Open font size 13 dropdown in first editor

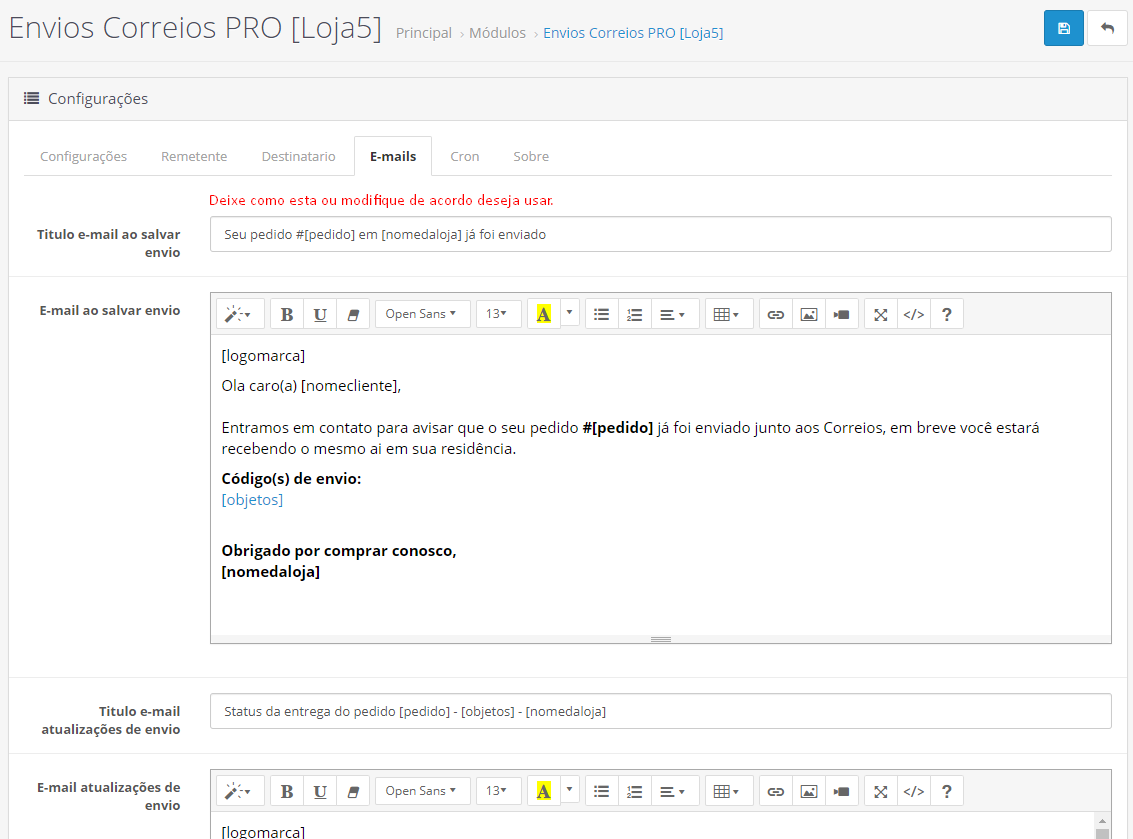point(498,314)
